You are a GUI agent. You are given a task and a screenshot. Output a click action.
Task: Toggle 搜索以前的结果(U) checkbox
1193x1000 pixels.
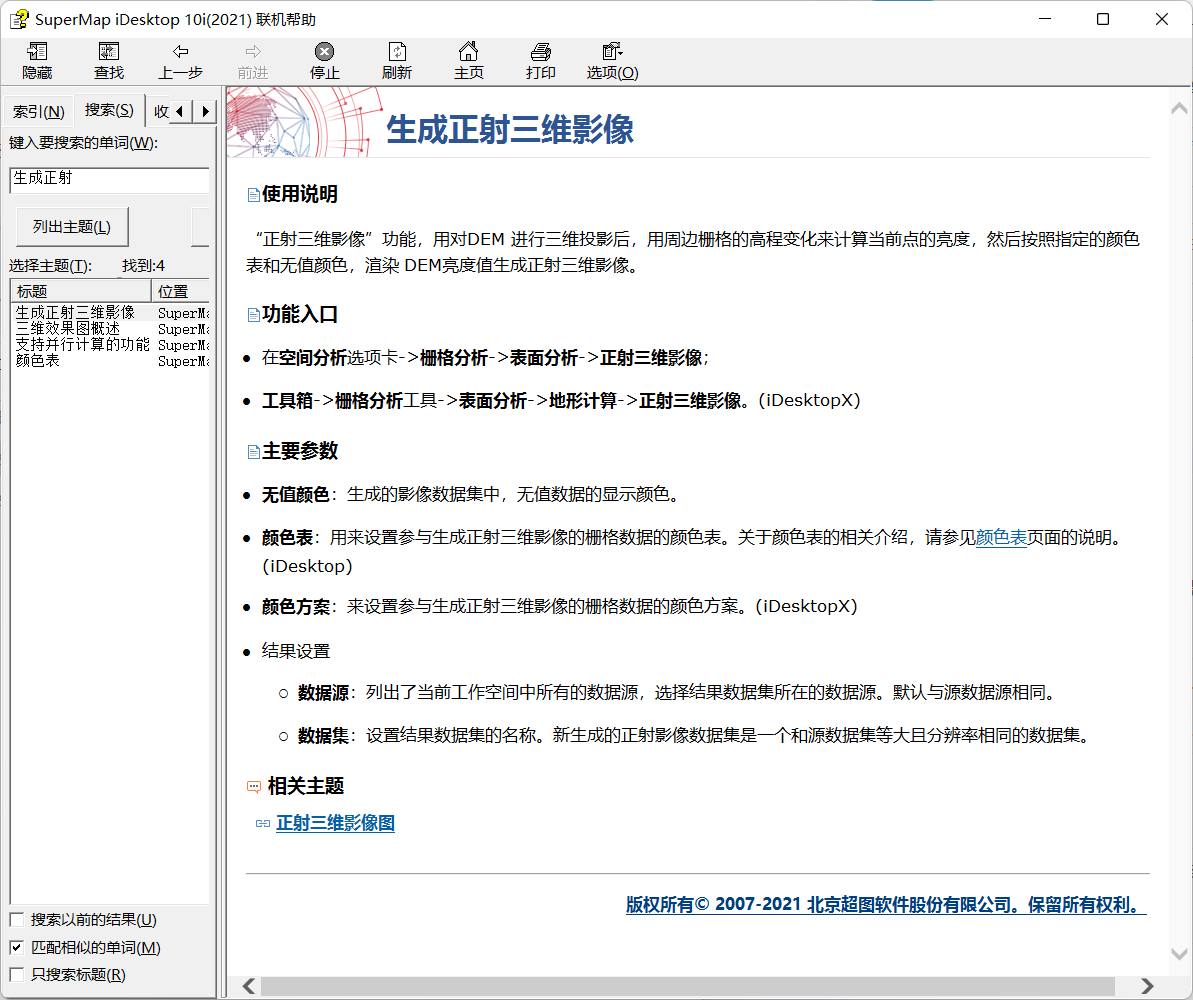pyautogui.click(x=17, y=919)
